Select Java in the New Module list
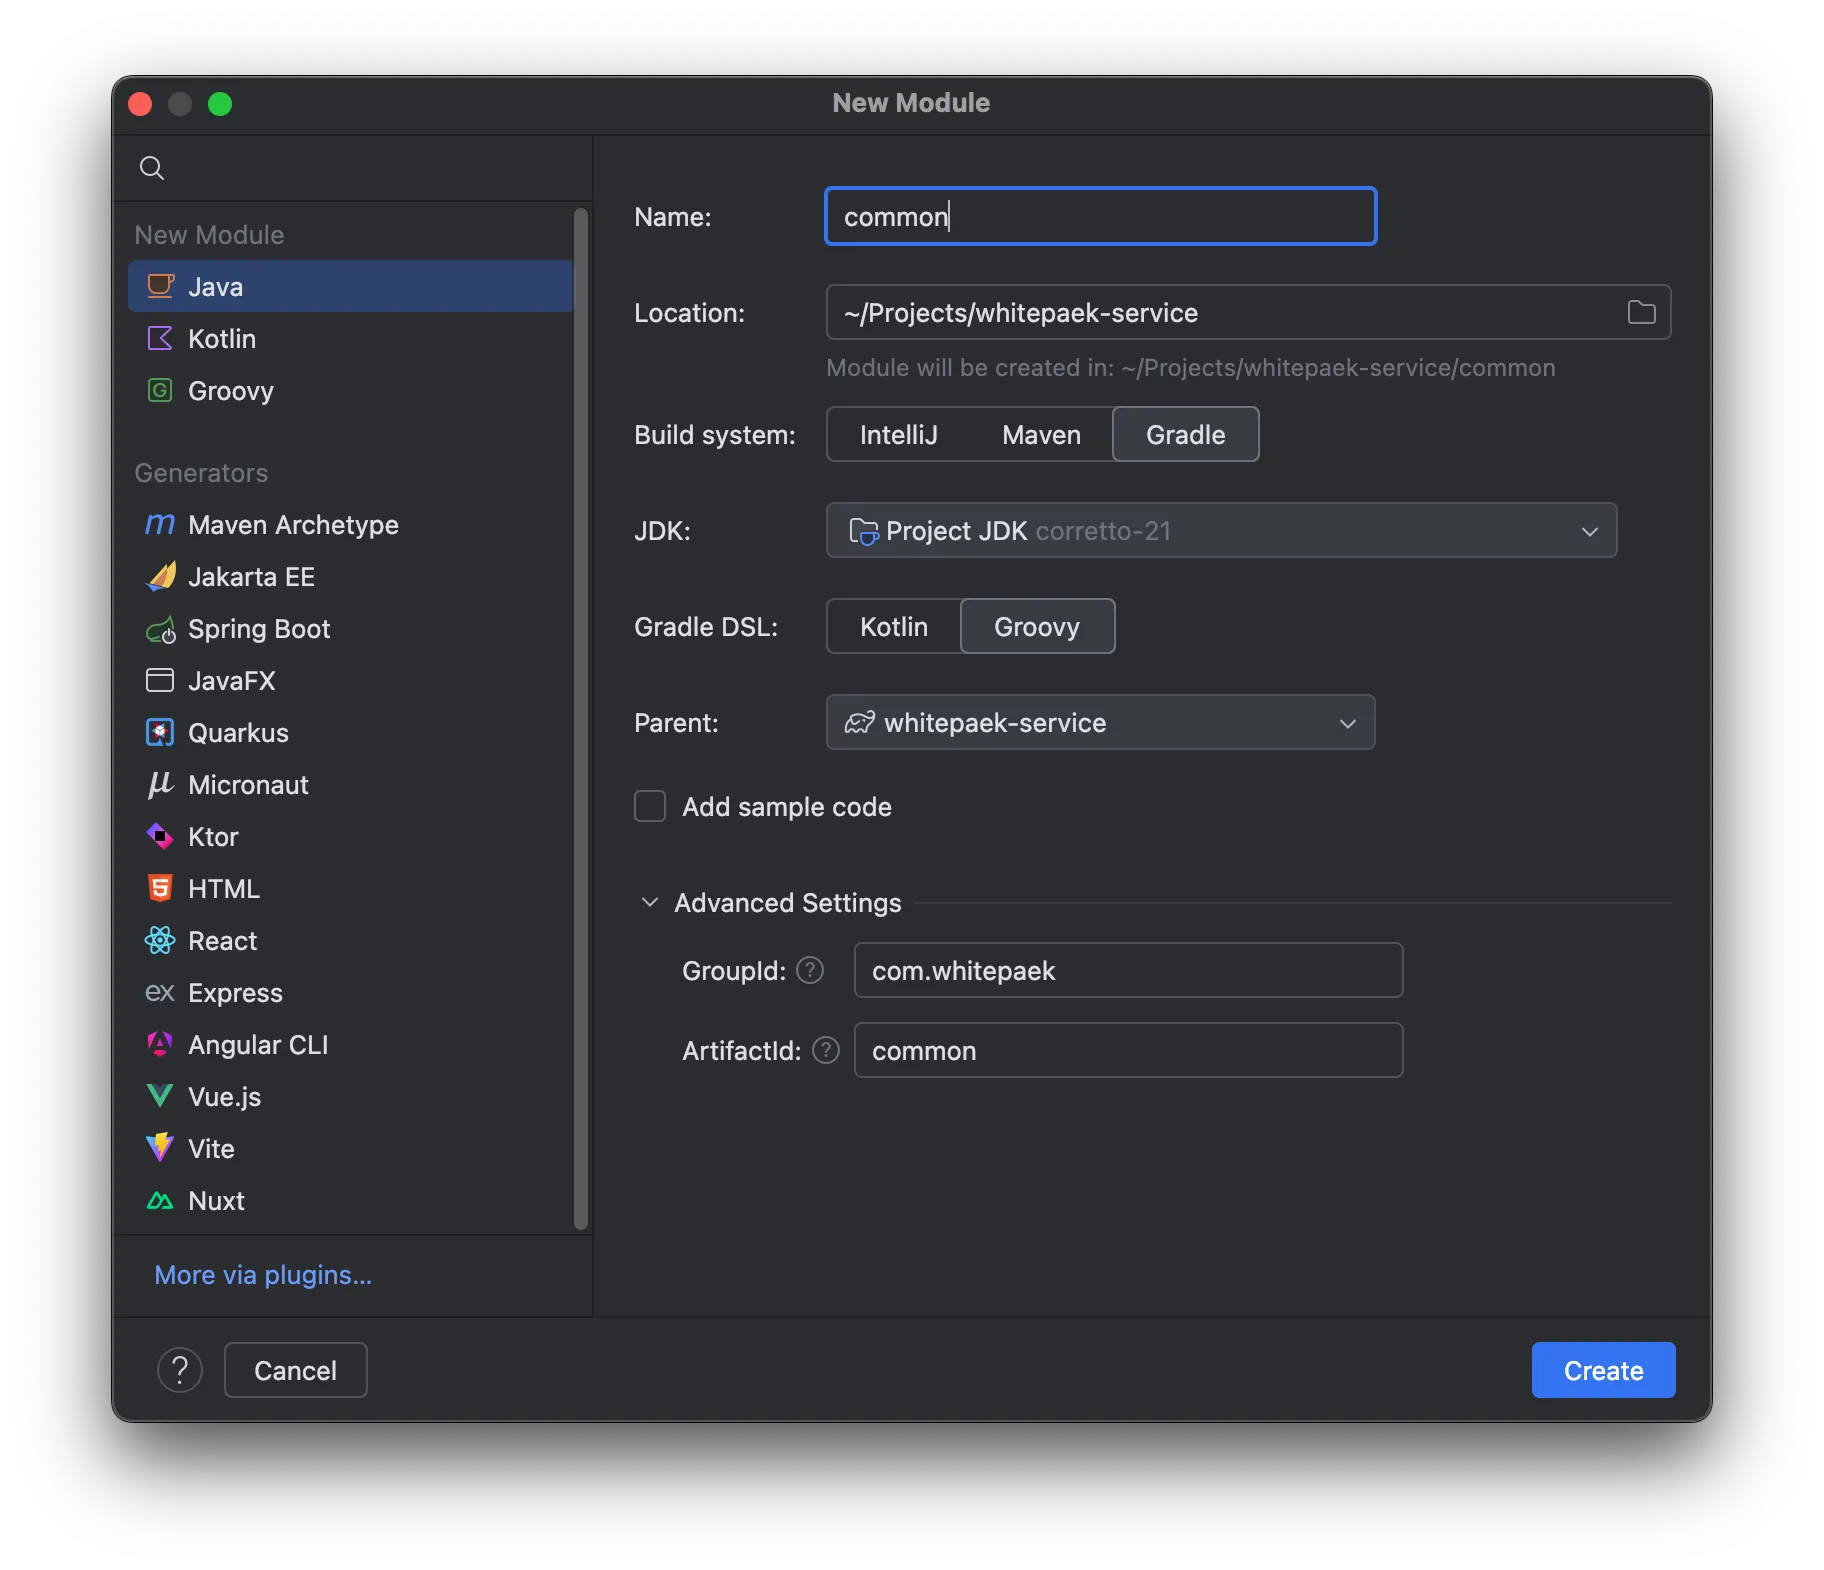The width and height of the screenshot is (1824, 1570). click(350, 286)
